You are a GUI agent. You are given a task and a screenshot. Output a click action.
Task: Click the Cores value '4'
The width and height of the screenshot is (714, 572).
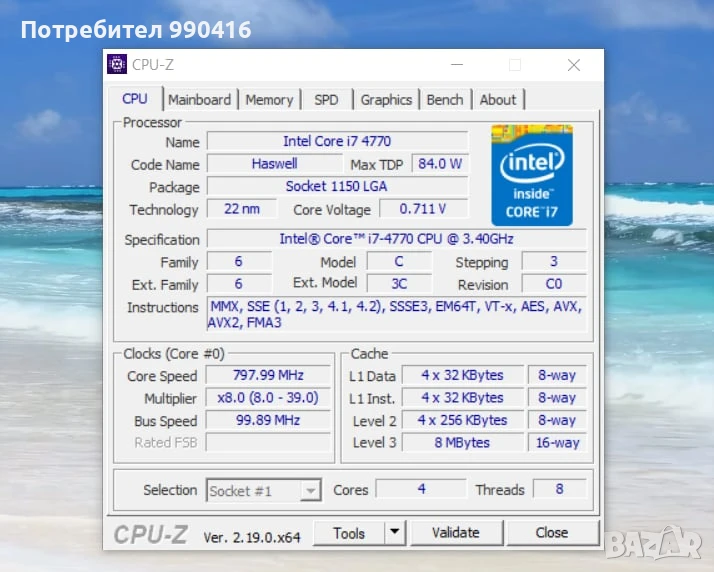[x=422, y=489]
